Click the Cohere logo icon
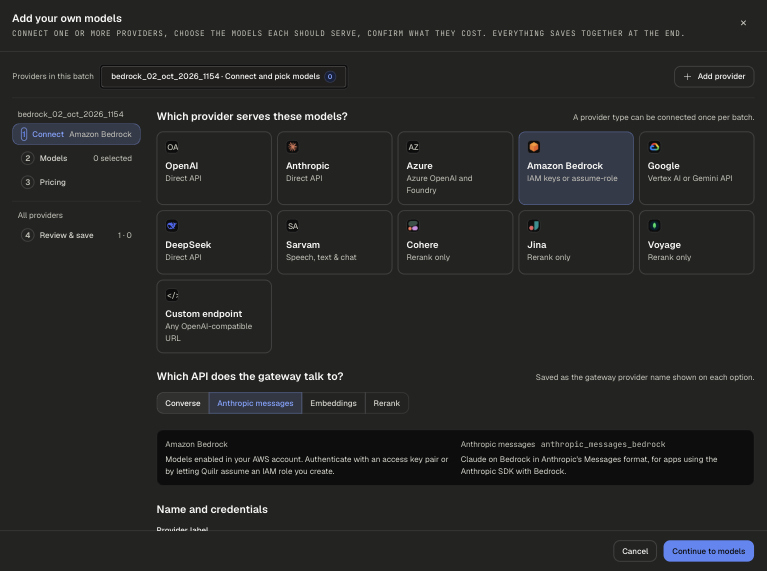767x571 pixels. click(413, 226)
